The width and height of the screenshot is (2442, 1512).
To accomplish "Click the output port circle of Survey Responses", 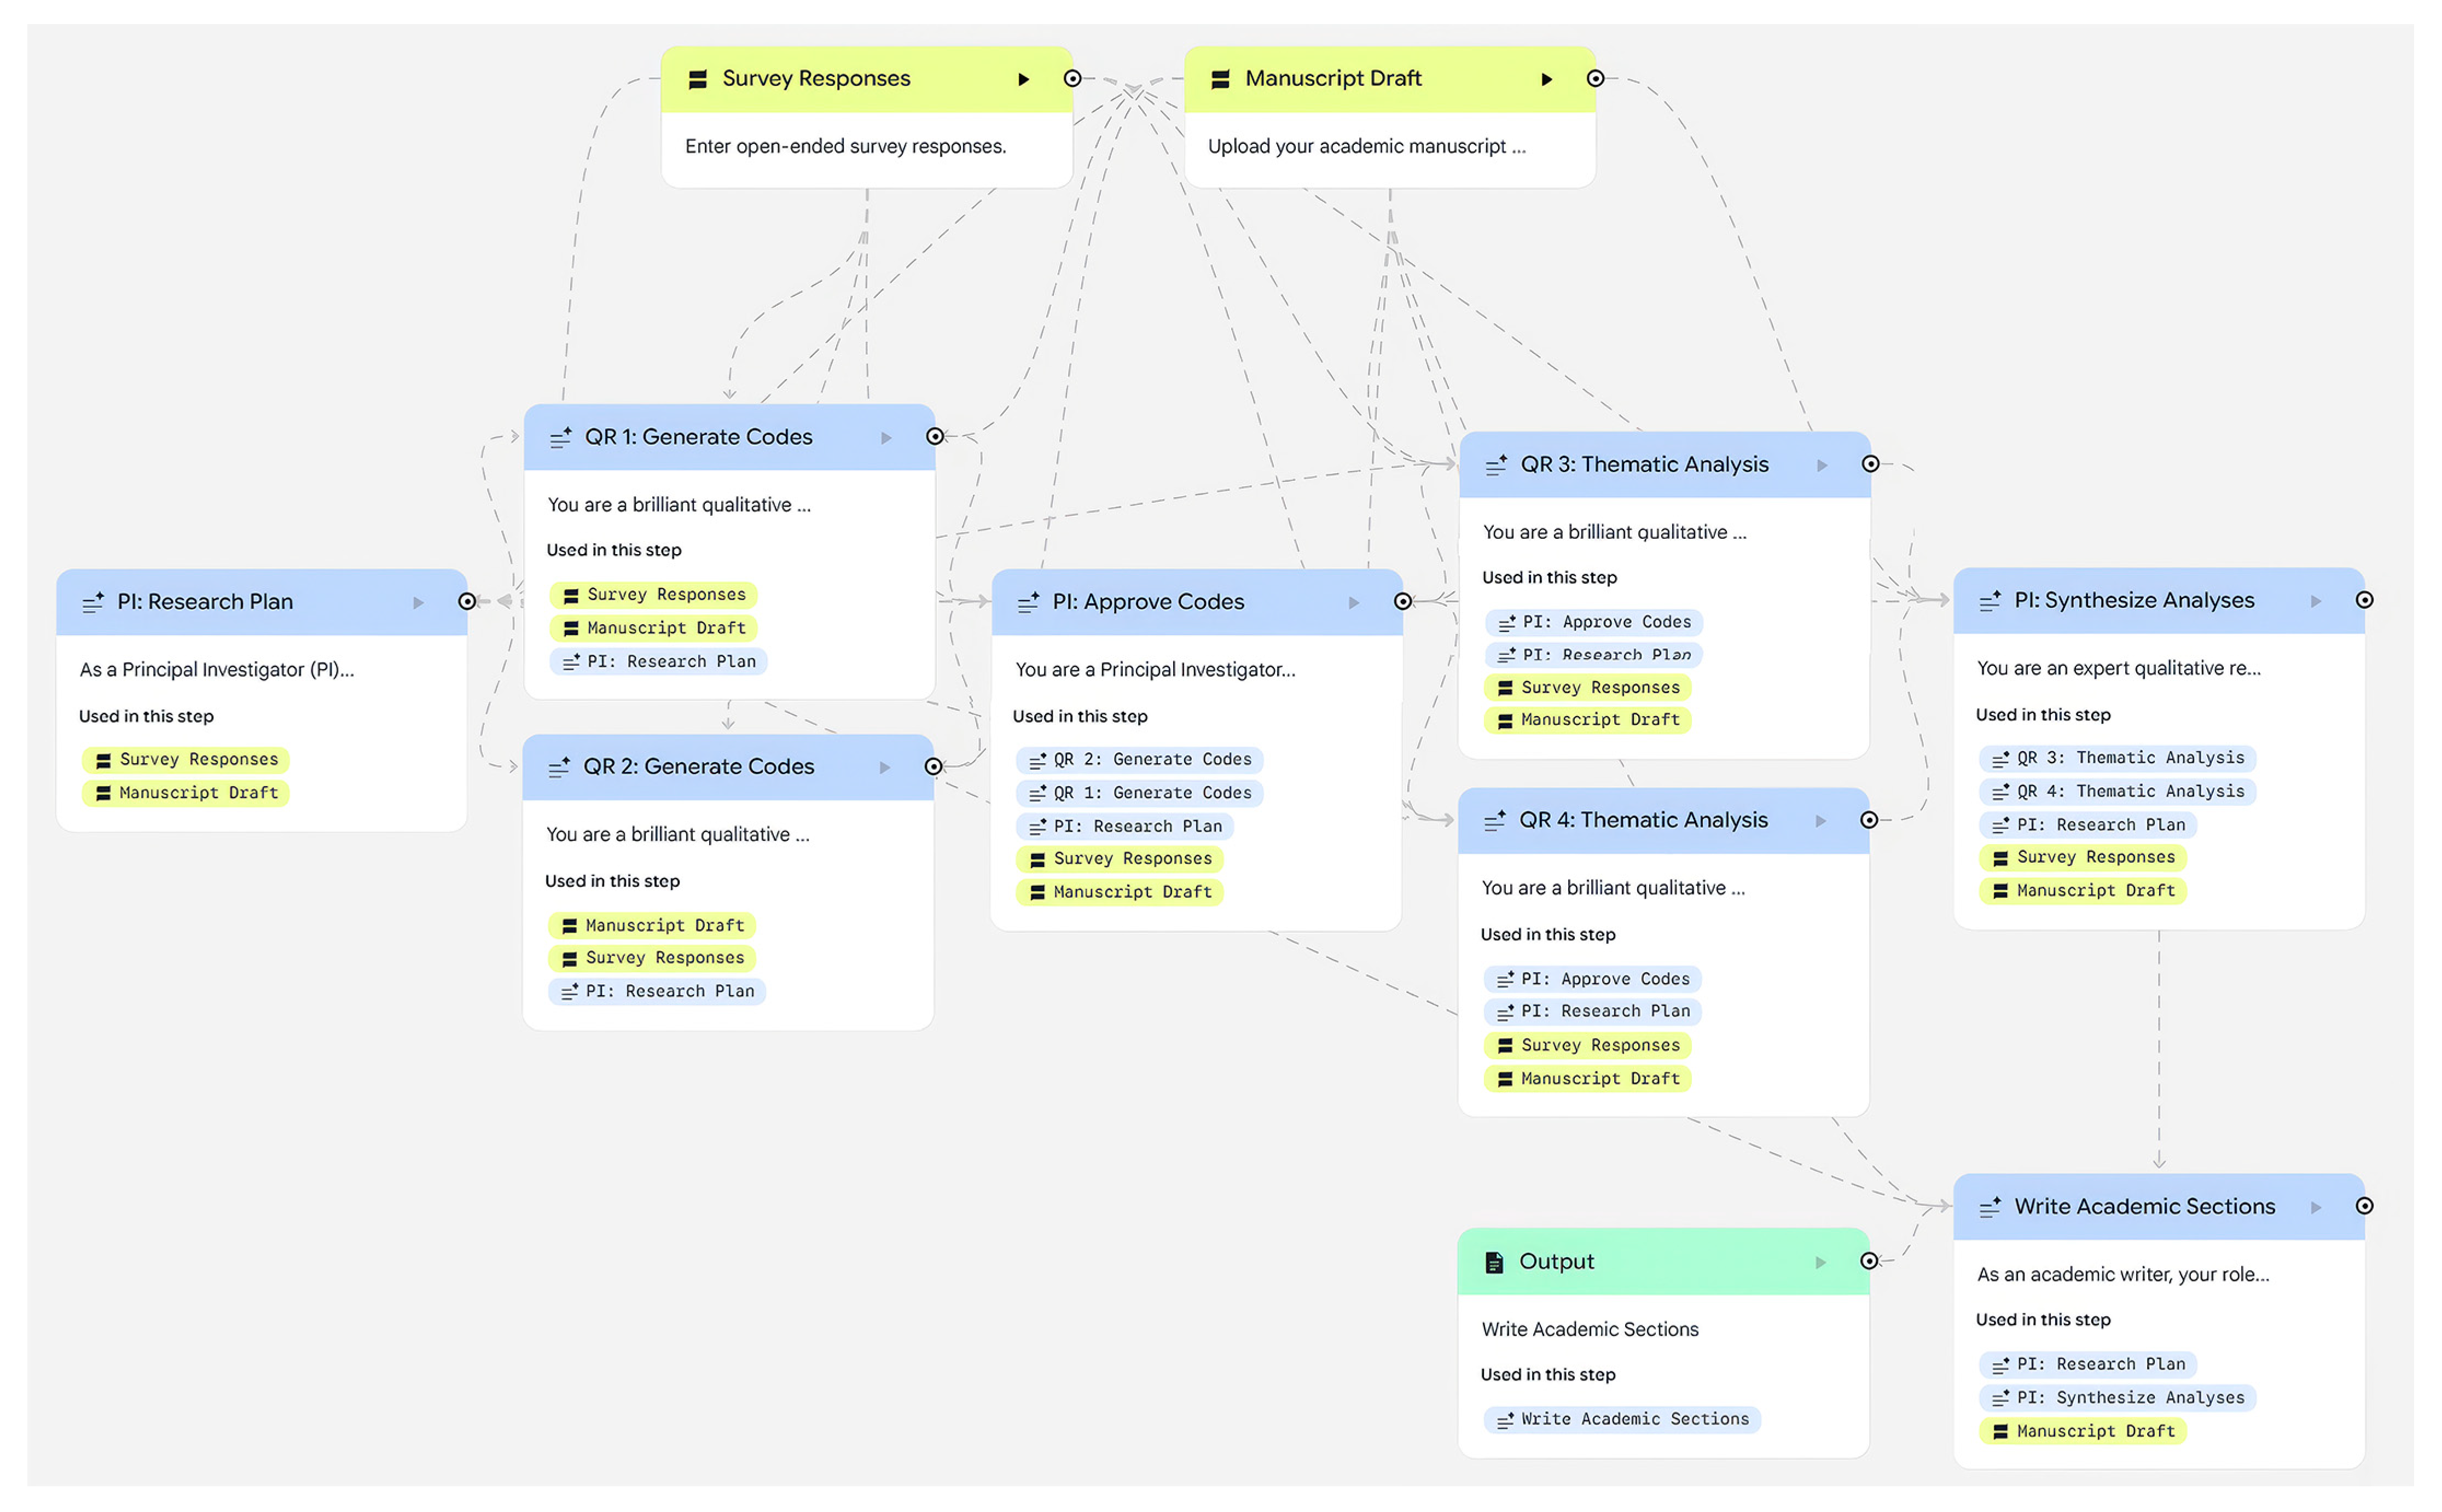I will (1072, 78).
